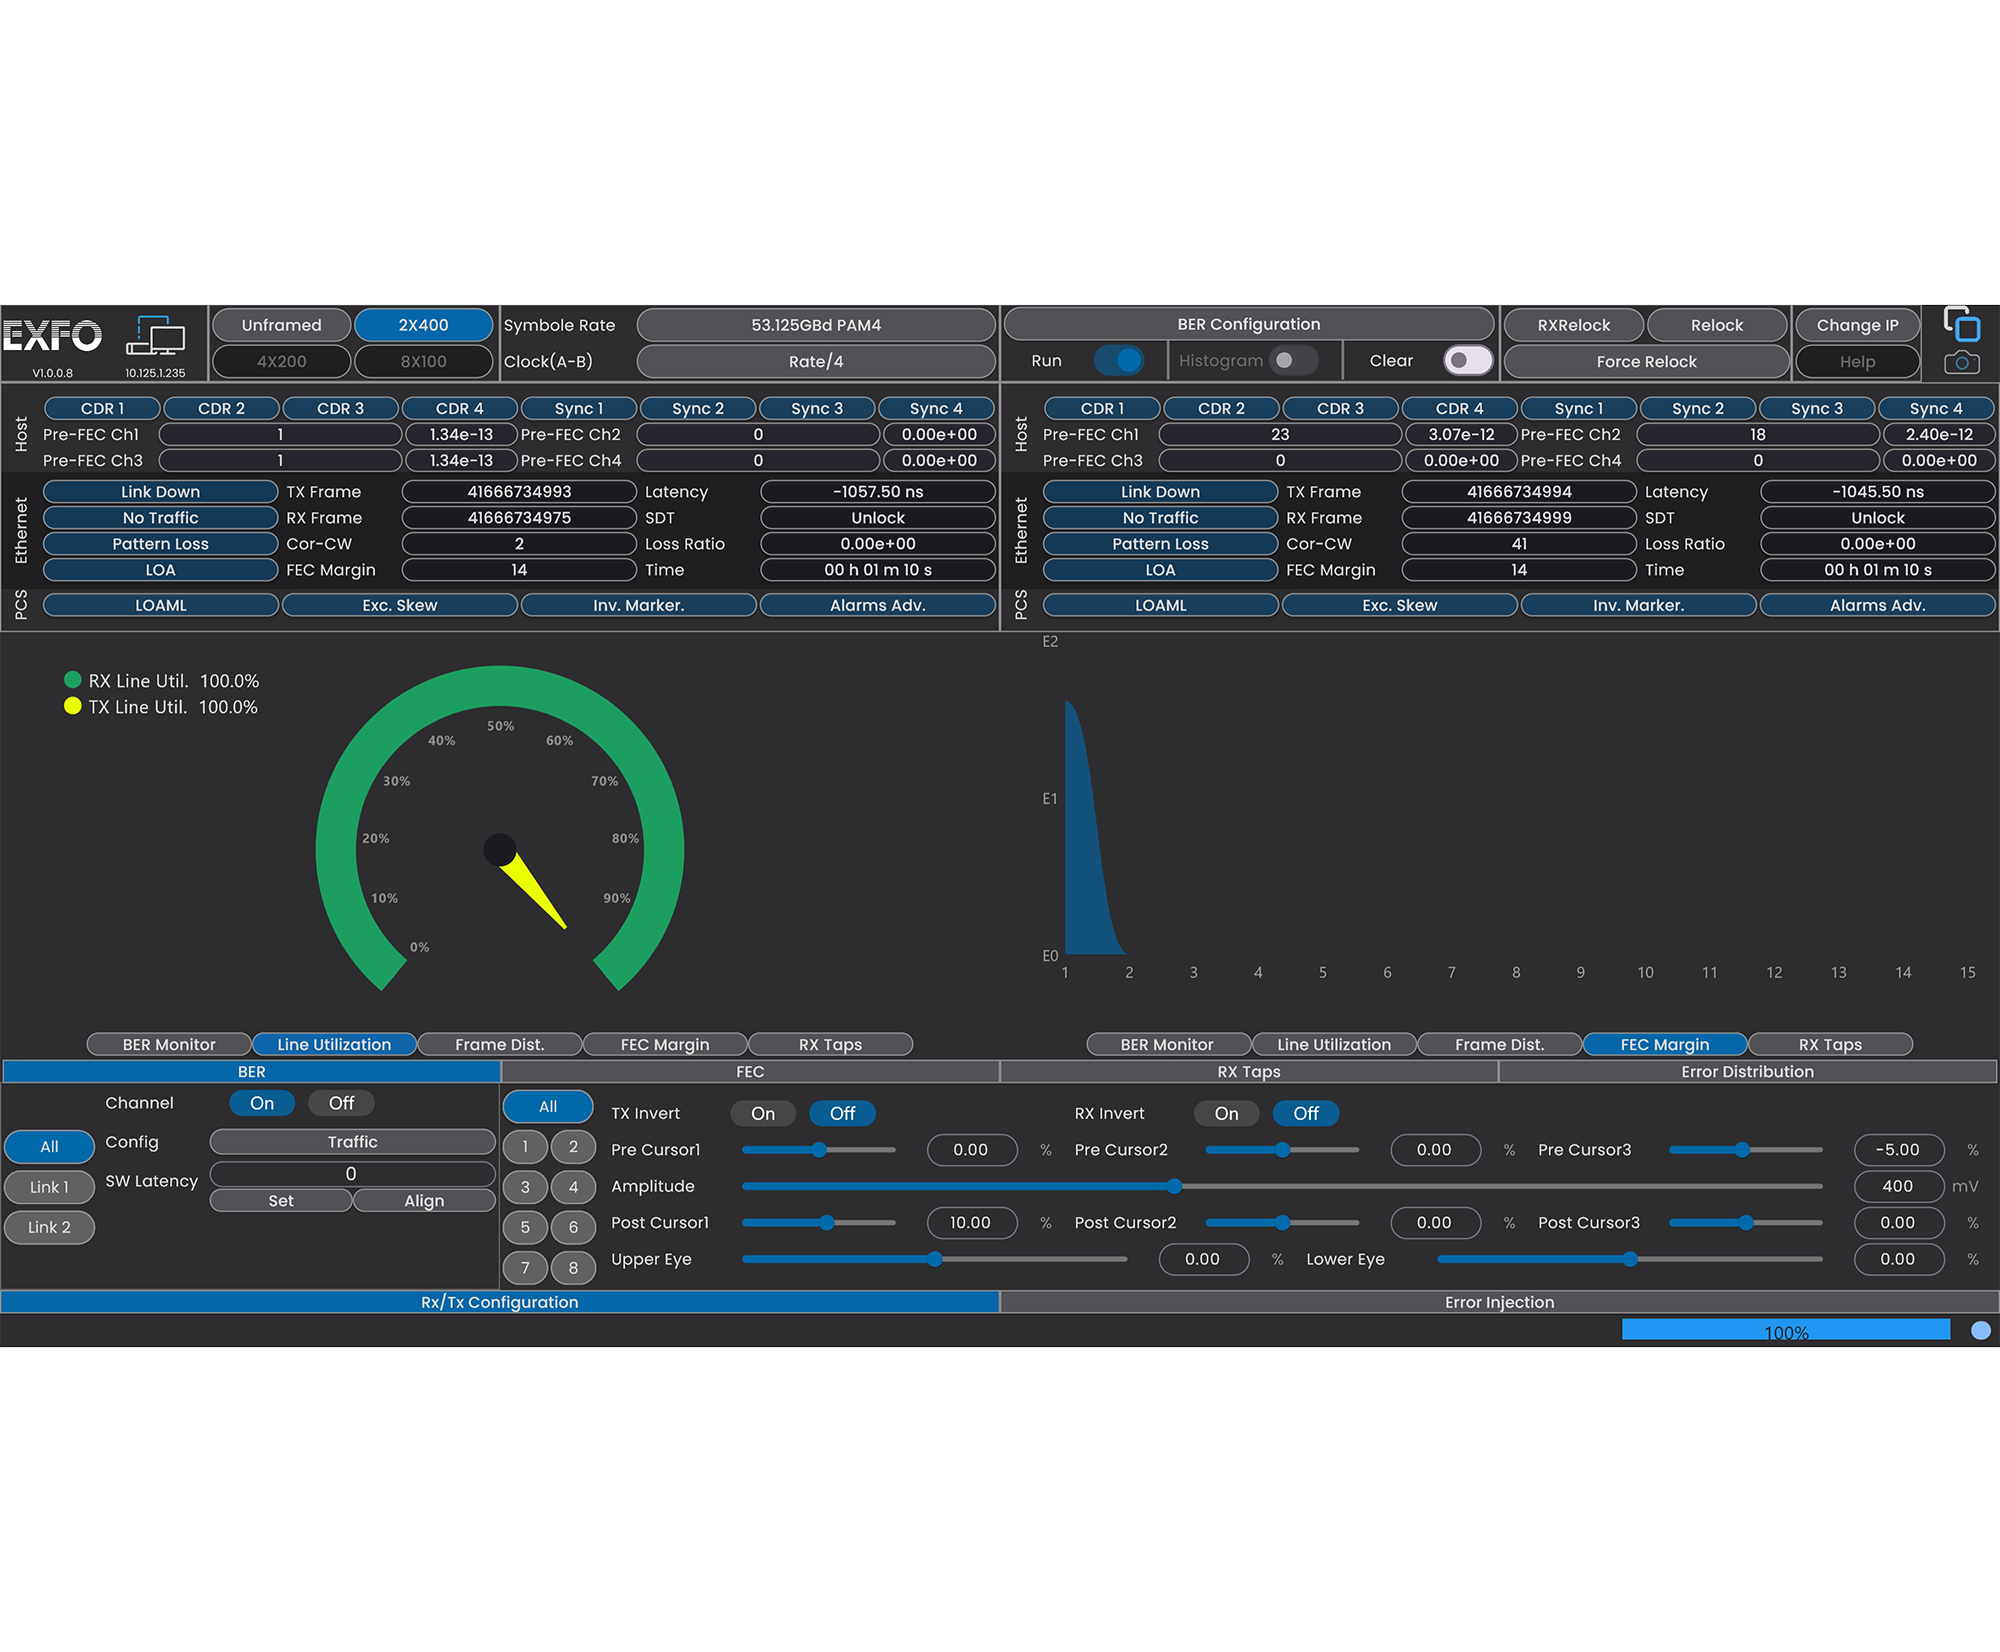This screenshot has height=1652, width=2000.
Task: Click the yellow TX Line Util. legend dot
Action: pos(72,706)
